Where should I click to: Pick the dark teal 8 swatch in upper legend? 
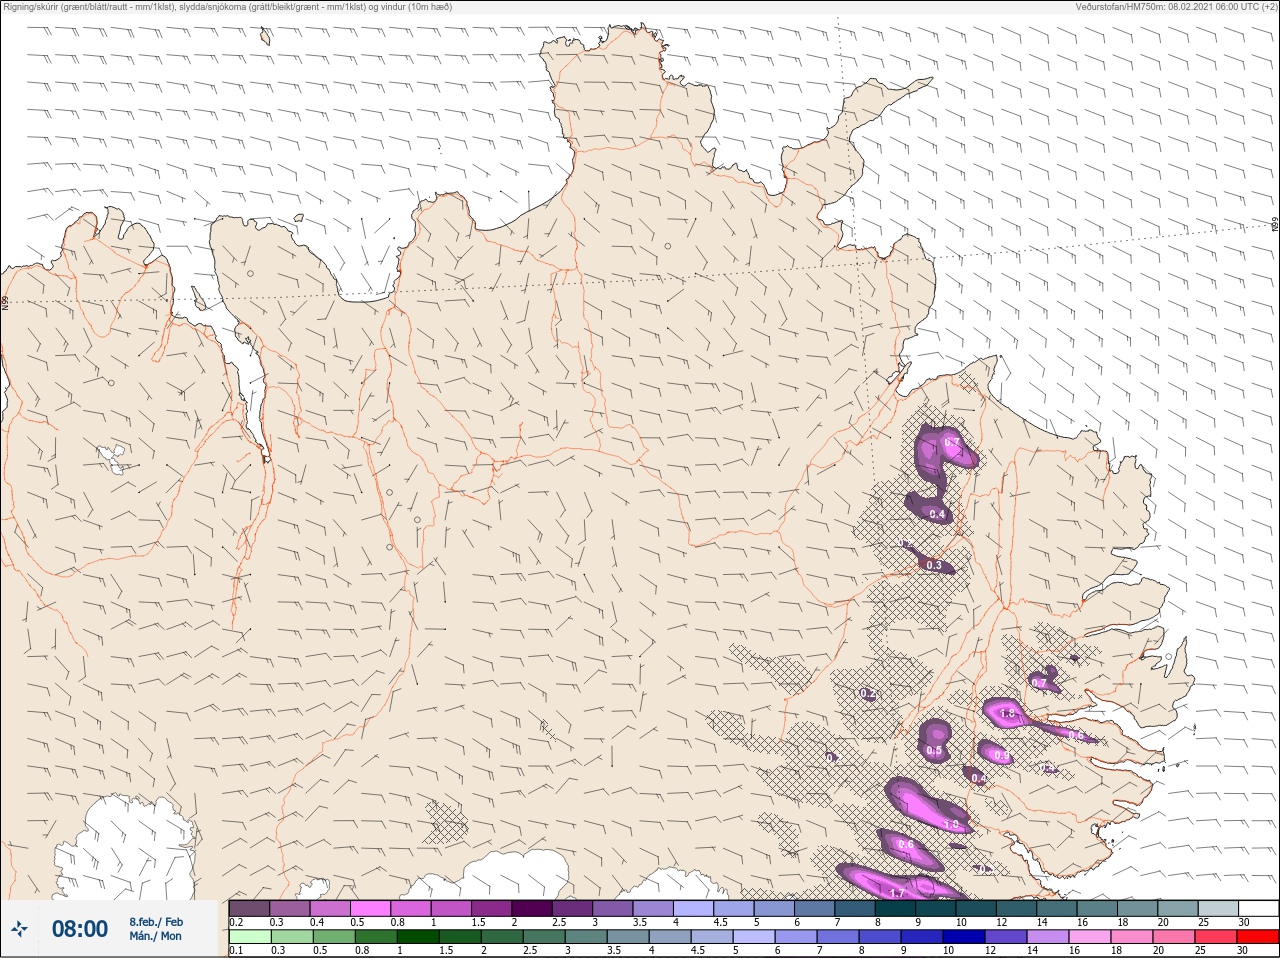(x=895, y=908)
